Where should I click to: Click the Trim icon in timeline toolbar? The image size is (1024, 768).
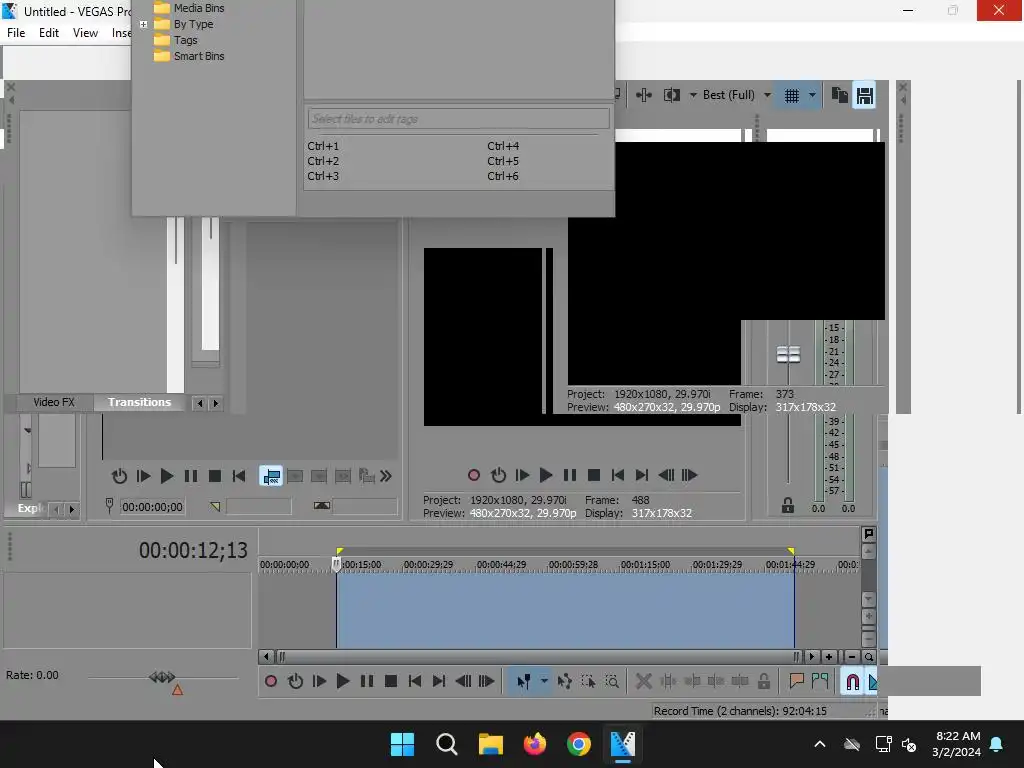[x=668, y=681]
